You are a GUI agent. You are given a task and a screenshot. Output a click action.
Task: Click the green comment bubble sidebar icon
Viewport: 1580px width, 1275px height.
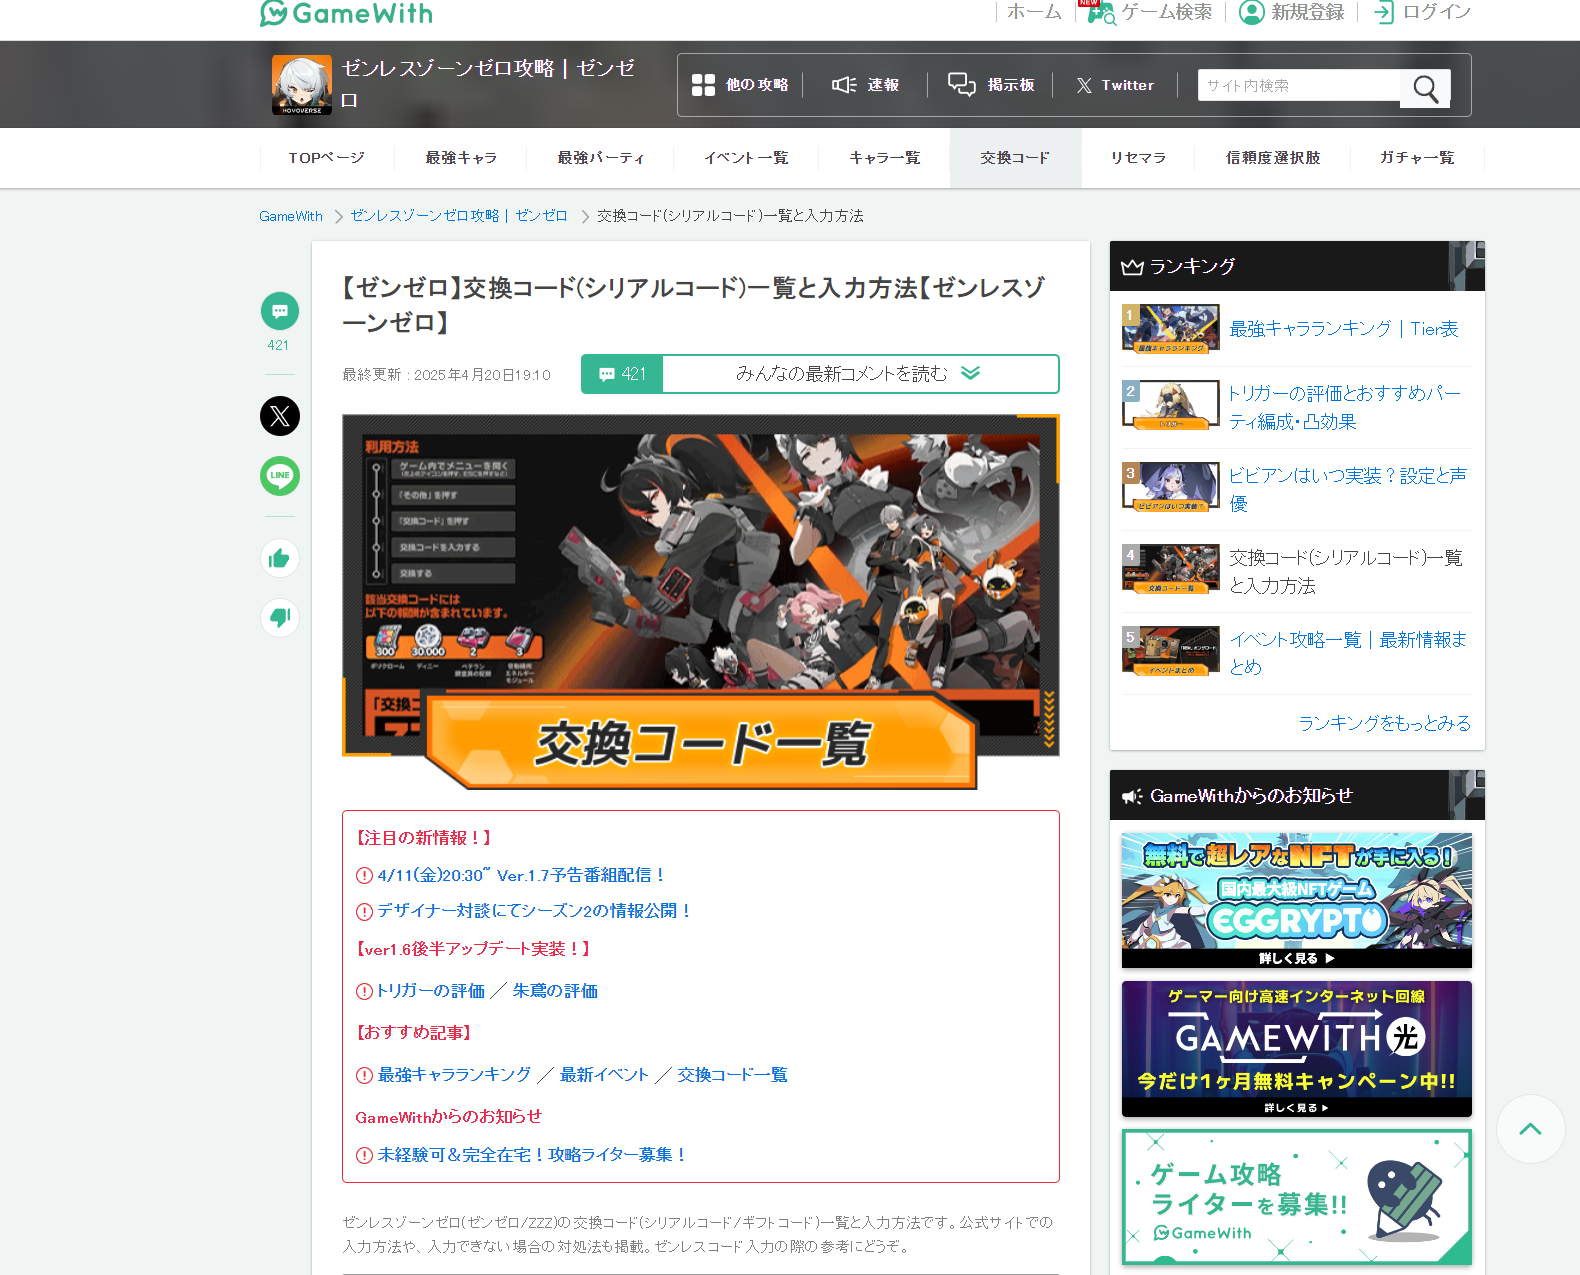[x=280, y=311]
